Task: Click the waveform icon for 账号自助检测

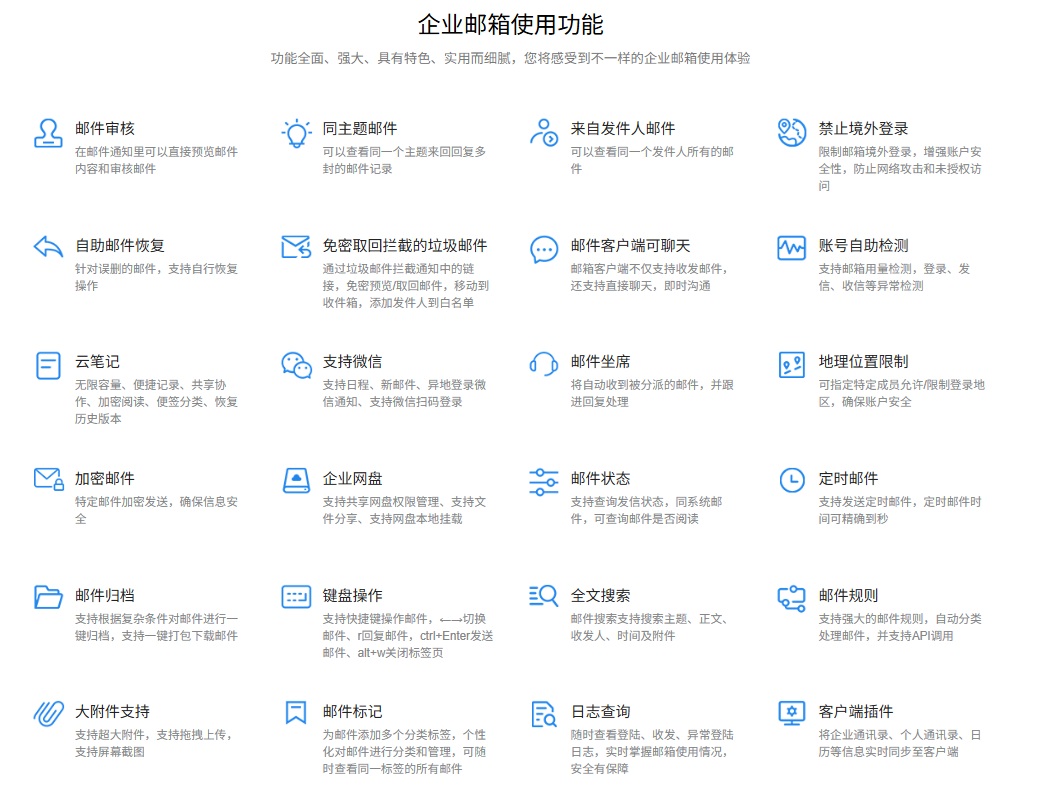Action: (x=791, y=248)
